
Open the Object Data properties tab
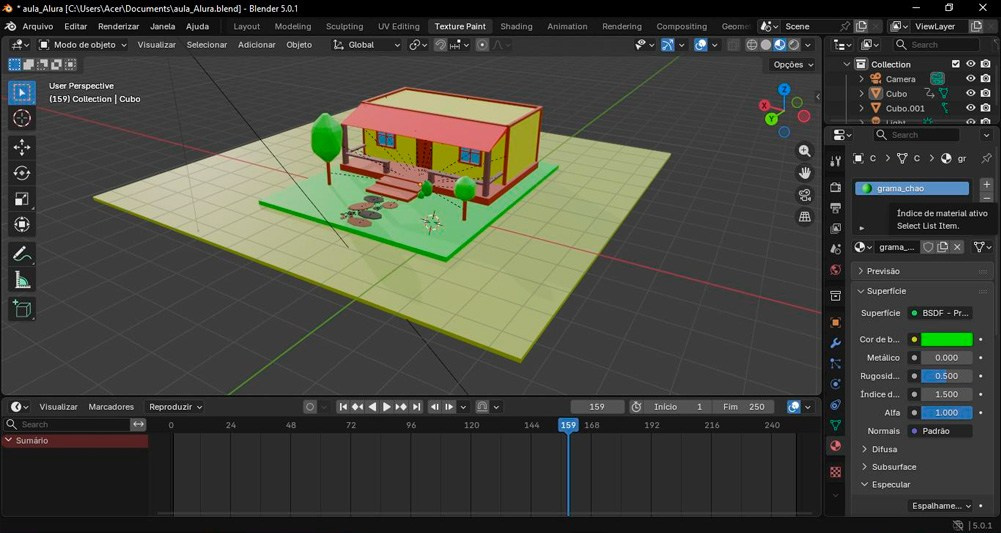click(x=836, y=425)
